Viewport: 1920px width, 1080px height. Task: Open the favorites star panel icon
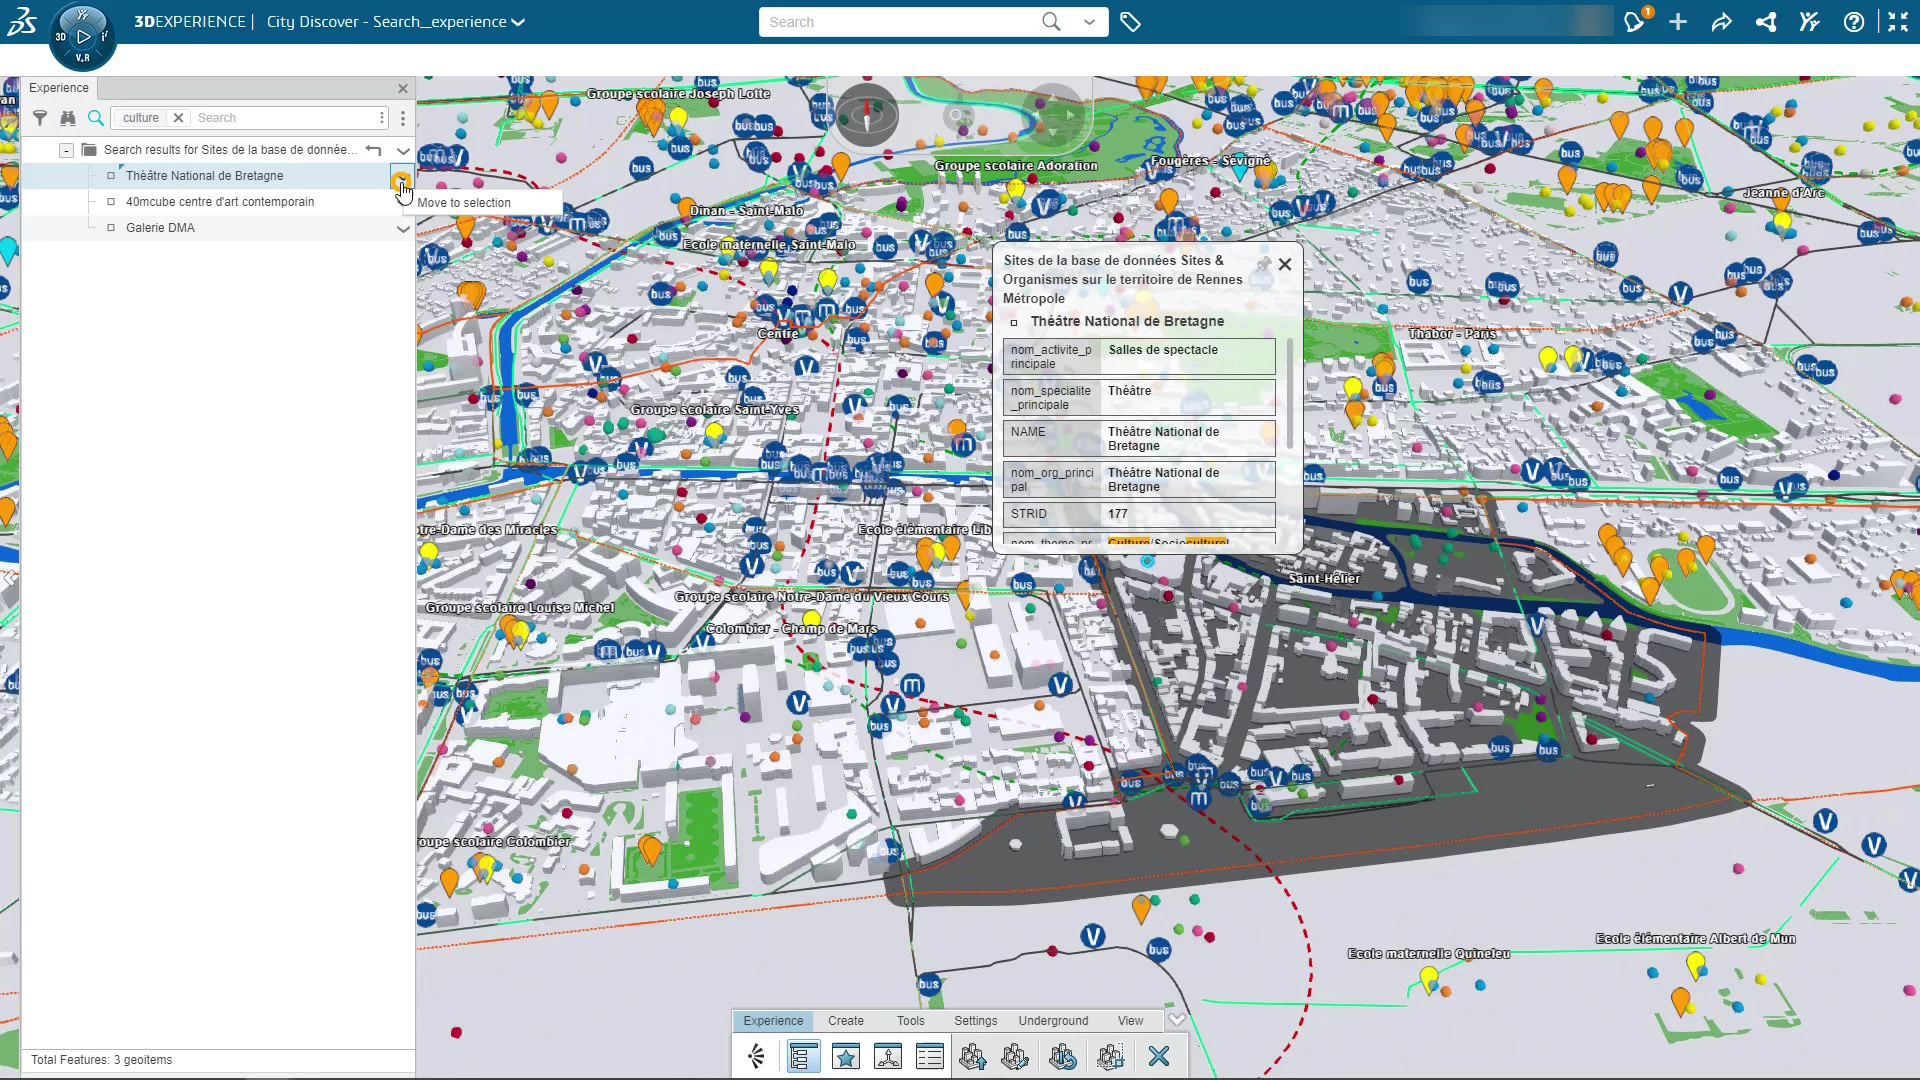pyautogui.click(x=846, y=1057)
